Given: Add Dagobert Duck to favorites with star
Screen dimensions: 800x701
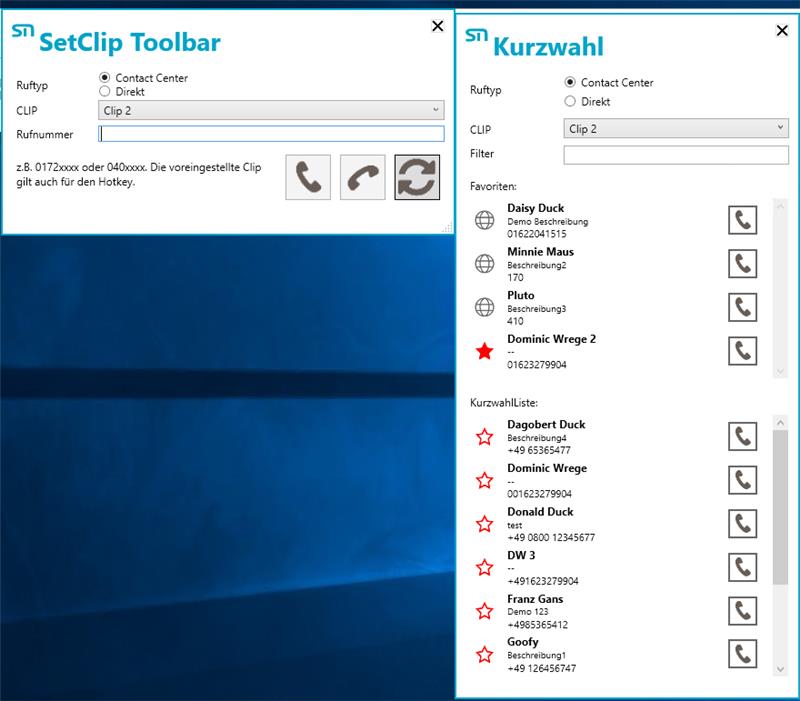Looking at the screenshot, I should [485, 437].
